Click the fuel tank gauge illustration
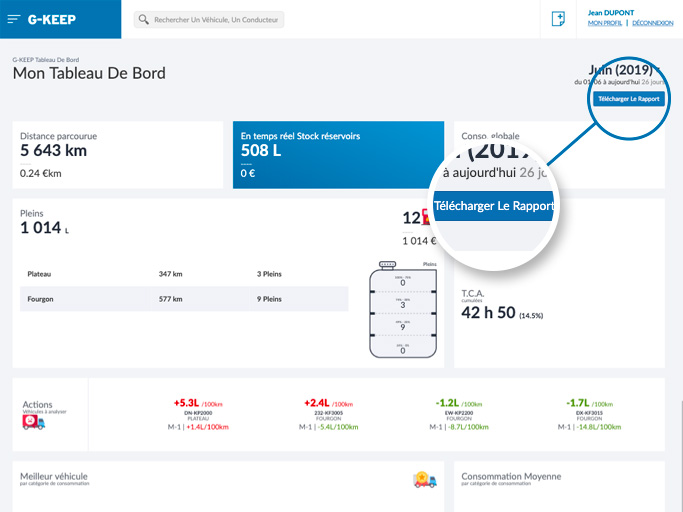683x512 pixels. tap(402, 312)
